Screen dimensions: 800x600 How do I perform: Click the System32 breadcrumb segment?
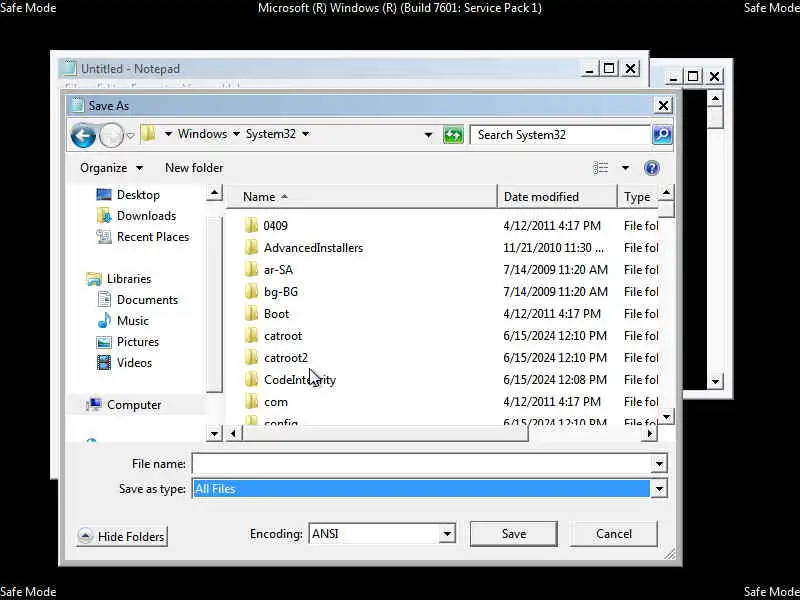click(x=270, y=134)
